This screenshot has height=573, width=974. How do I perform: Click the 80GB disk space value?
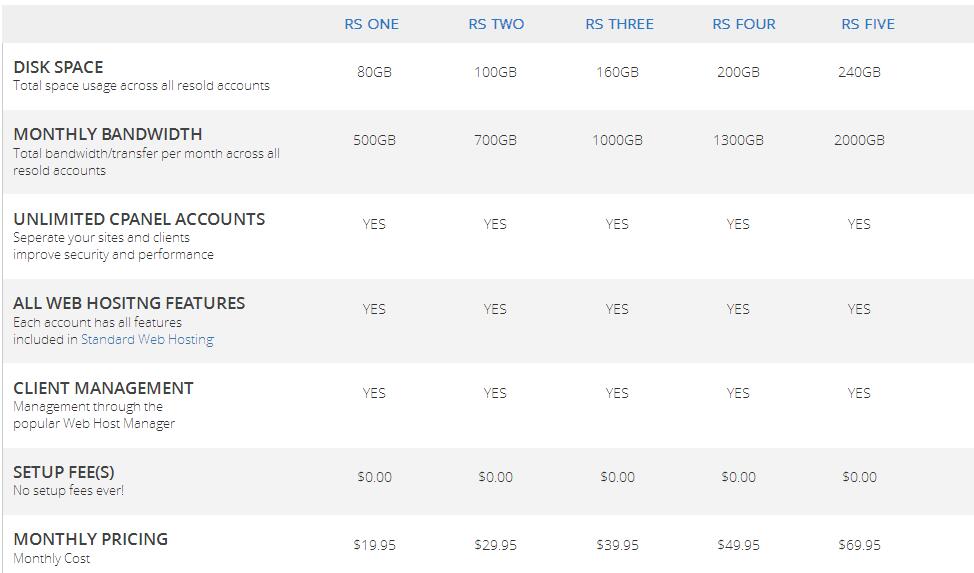click(x=374, y=72)
